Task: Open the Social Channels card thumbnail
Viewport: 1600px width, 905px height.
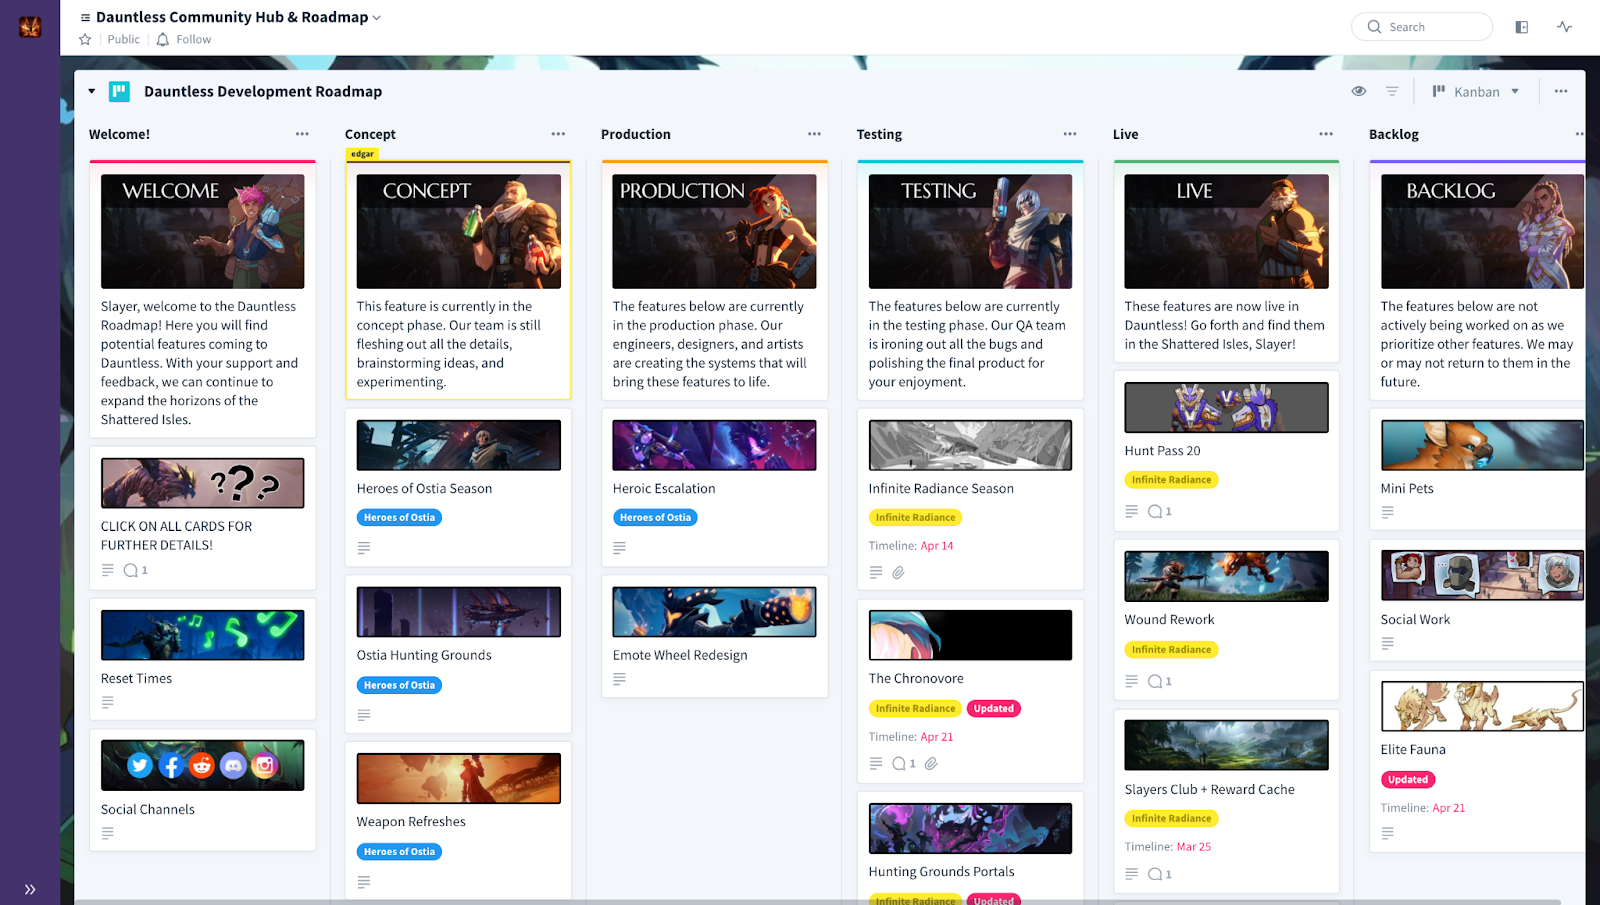Action: point(203,766)
